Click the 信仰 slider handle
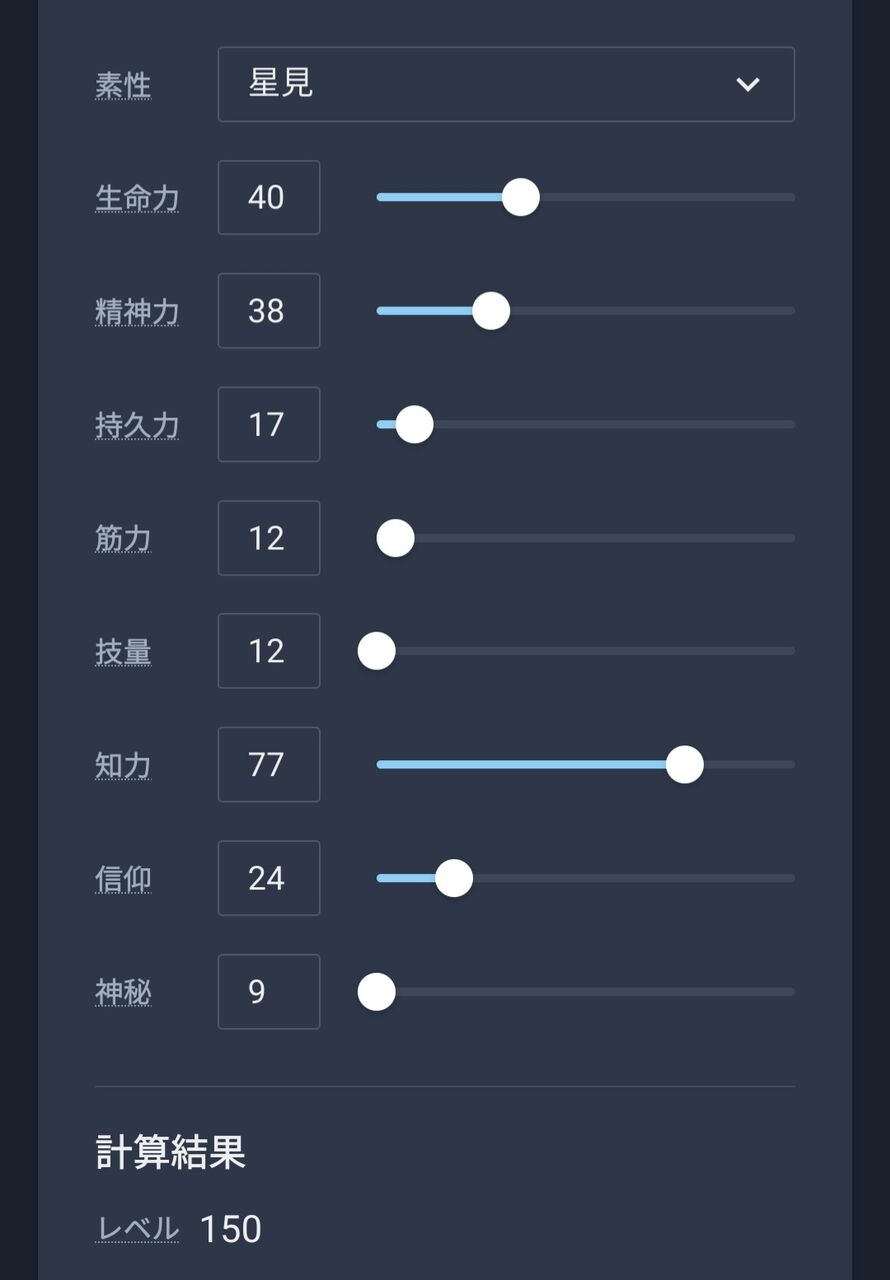The height and width of the screenshot is (1280, 890). 454,878
